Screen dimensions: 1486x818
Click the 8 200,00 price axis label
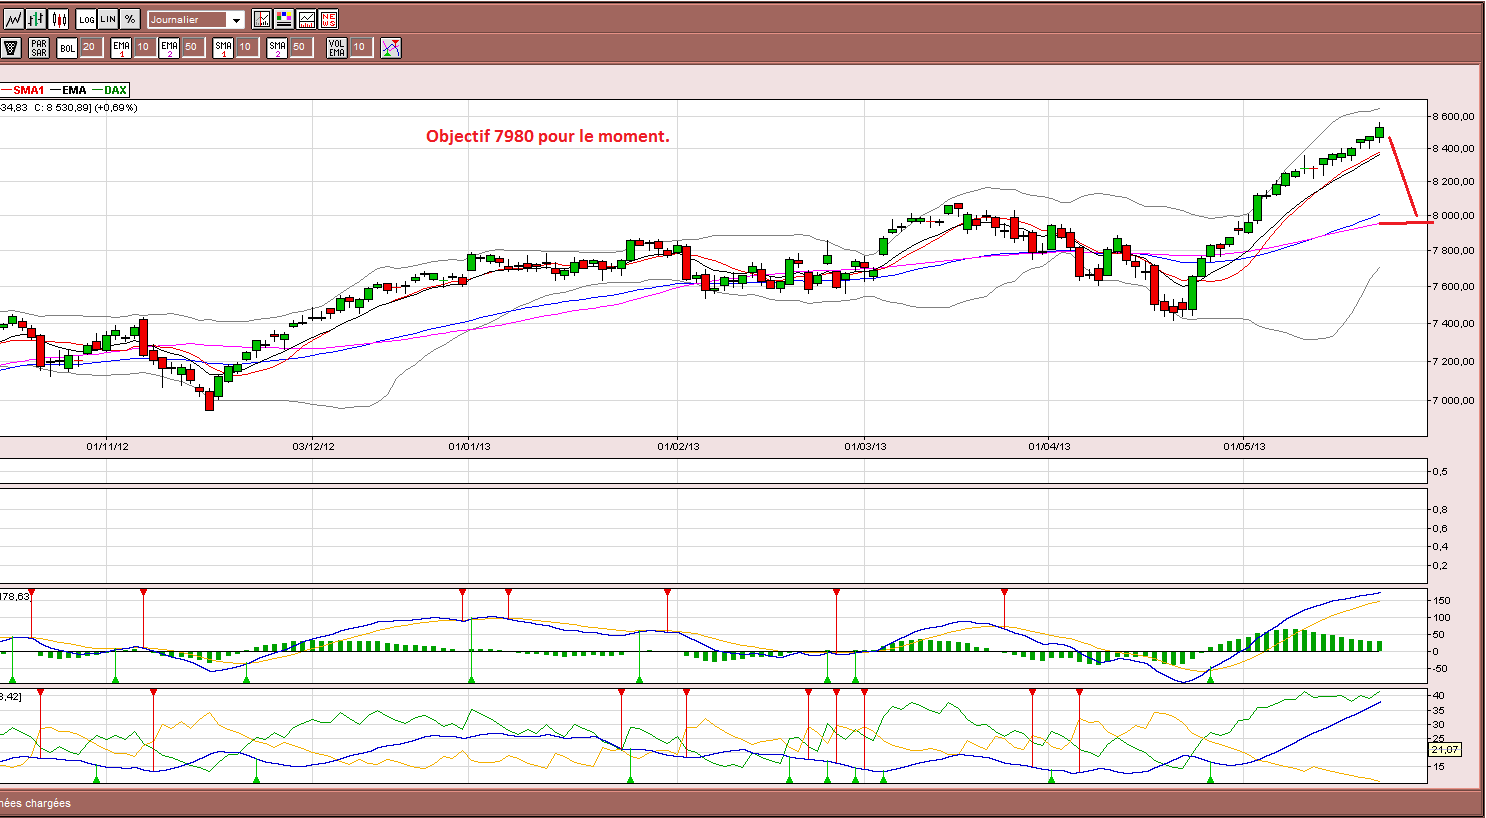tap(1454, 181)
